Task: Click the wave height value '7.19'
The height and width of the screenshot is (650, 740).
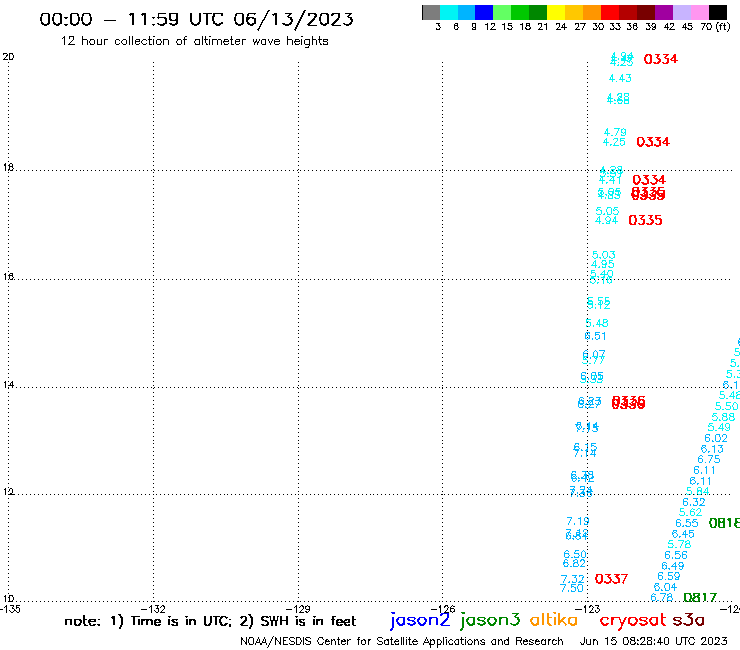Action: point(578,521)
